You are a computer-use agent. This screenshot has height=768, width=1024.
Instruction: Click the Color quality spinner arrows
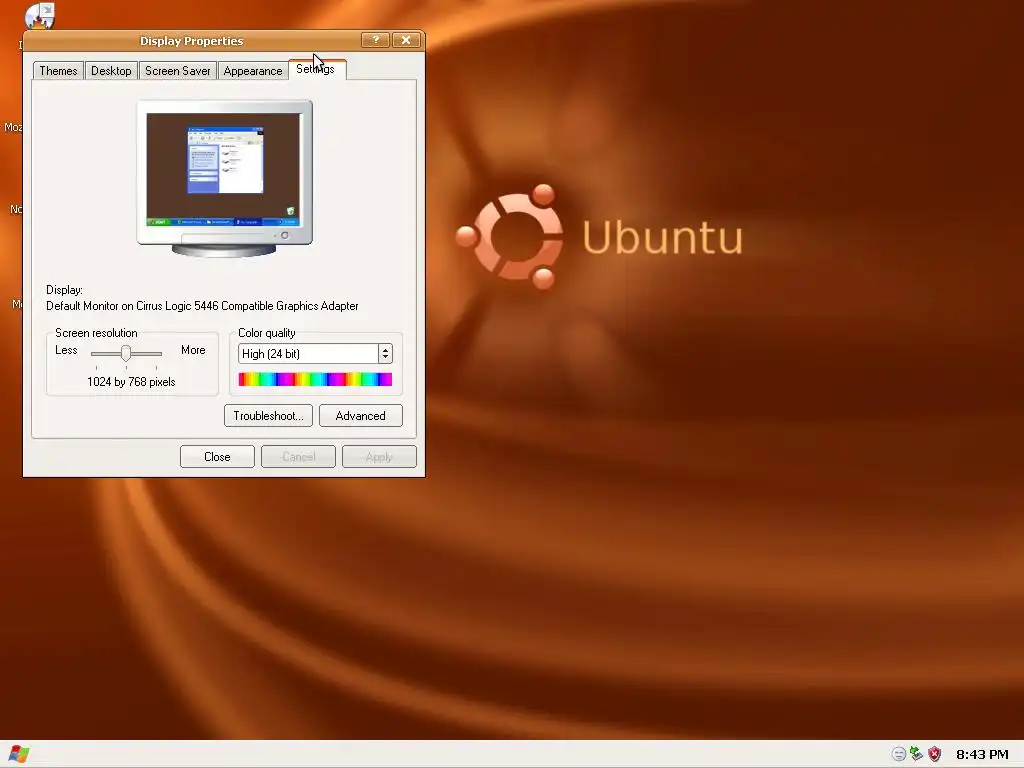point(385,353)
